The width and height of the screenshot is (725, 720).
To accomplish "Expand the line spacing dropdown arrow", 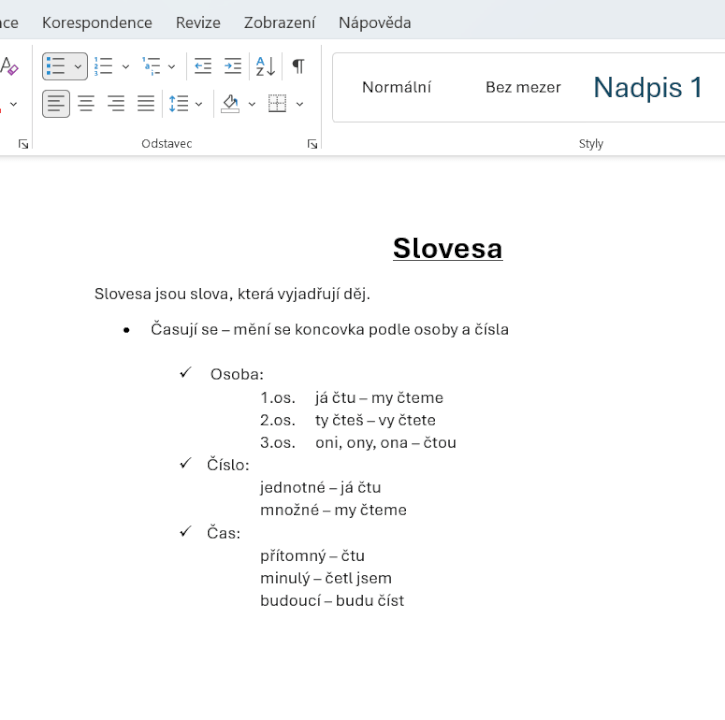I will (x=199, y=104).
